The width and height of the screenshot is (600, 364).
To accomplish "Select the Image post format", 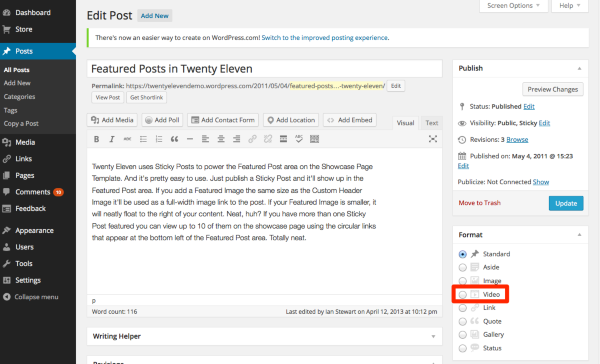I will (x=463, y=281).
